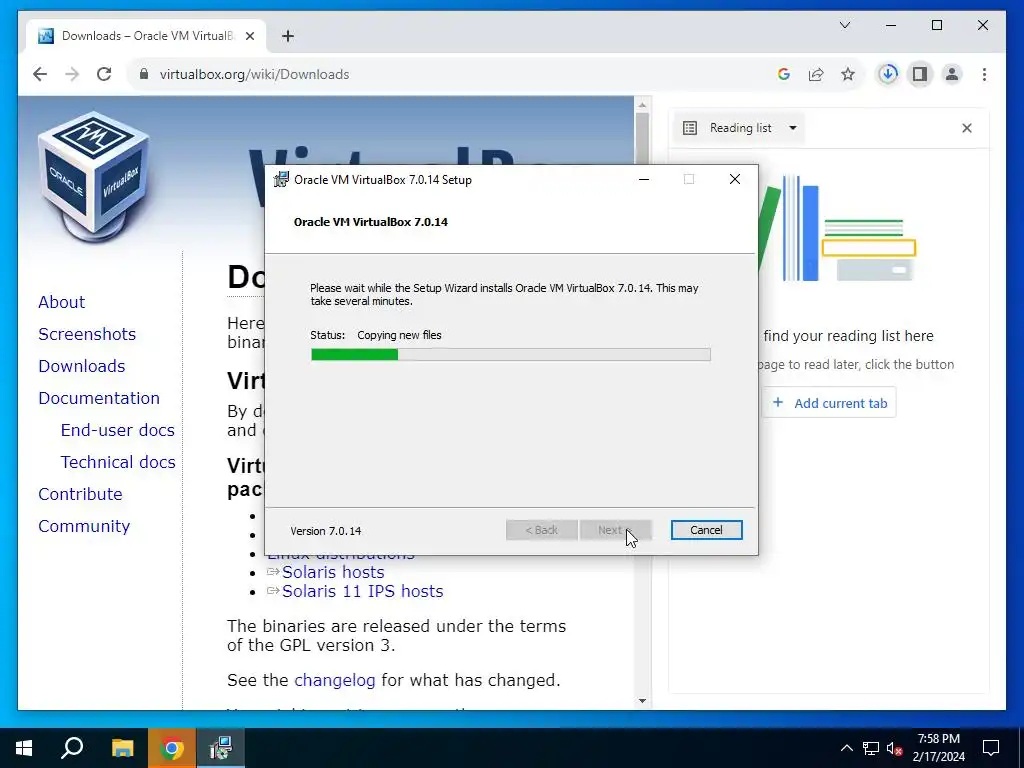Open Chrome's three-dot menu
Viewport: 1024px width, 768px height.
(984, 74)
